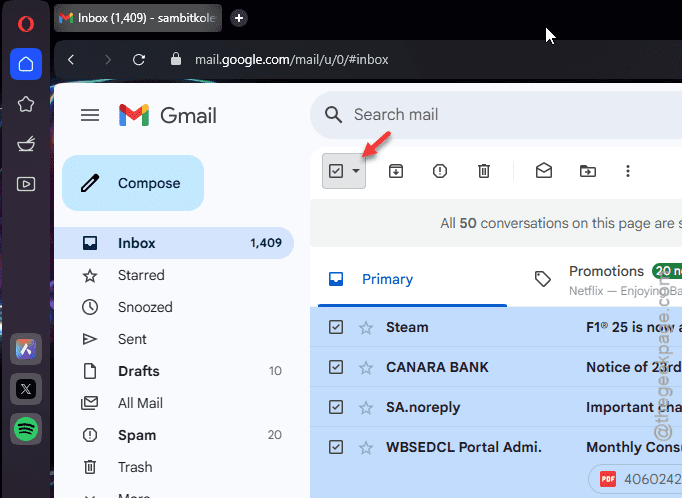Click F1 25 is now subject text
682x498 pixels.
click(634, 328)
